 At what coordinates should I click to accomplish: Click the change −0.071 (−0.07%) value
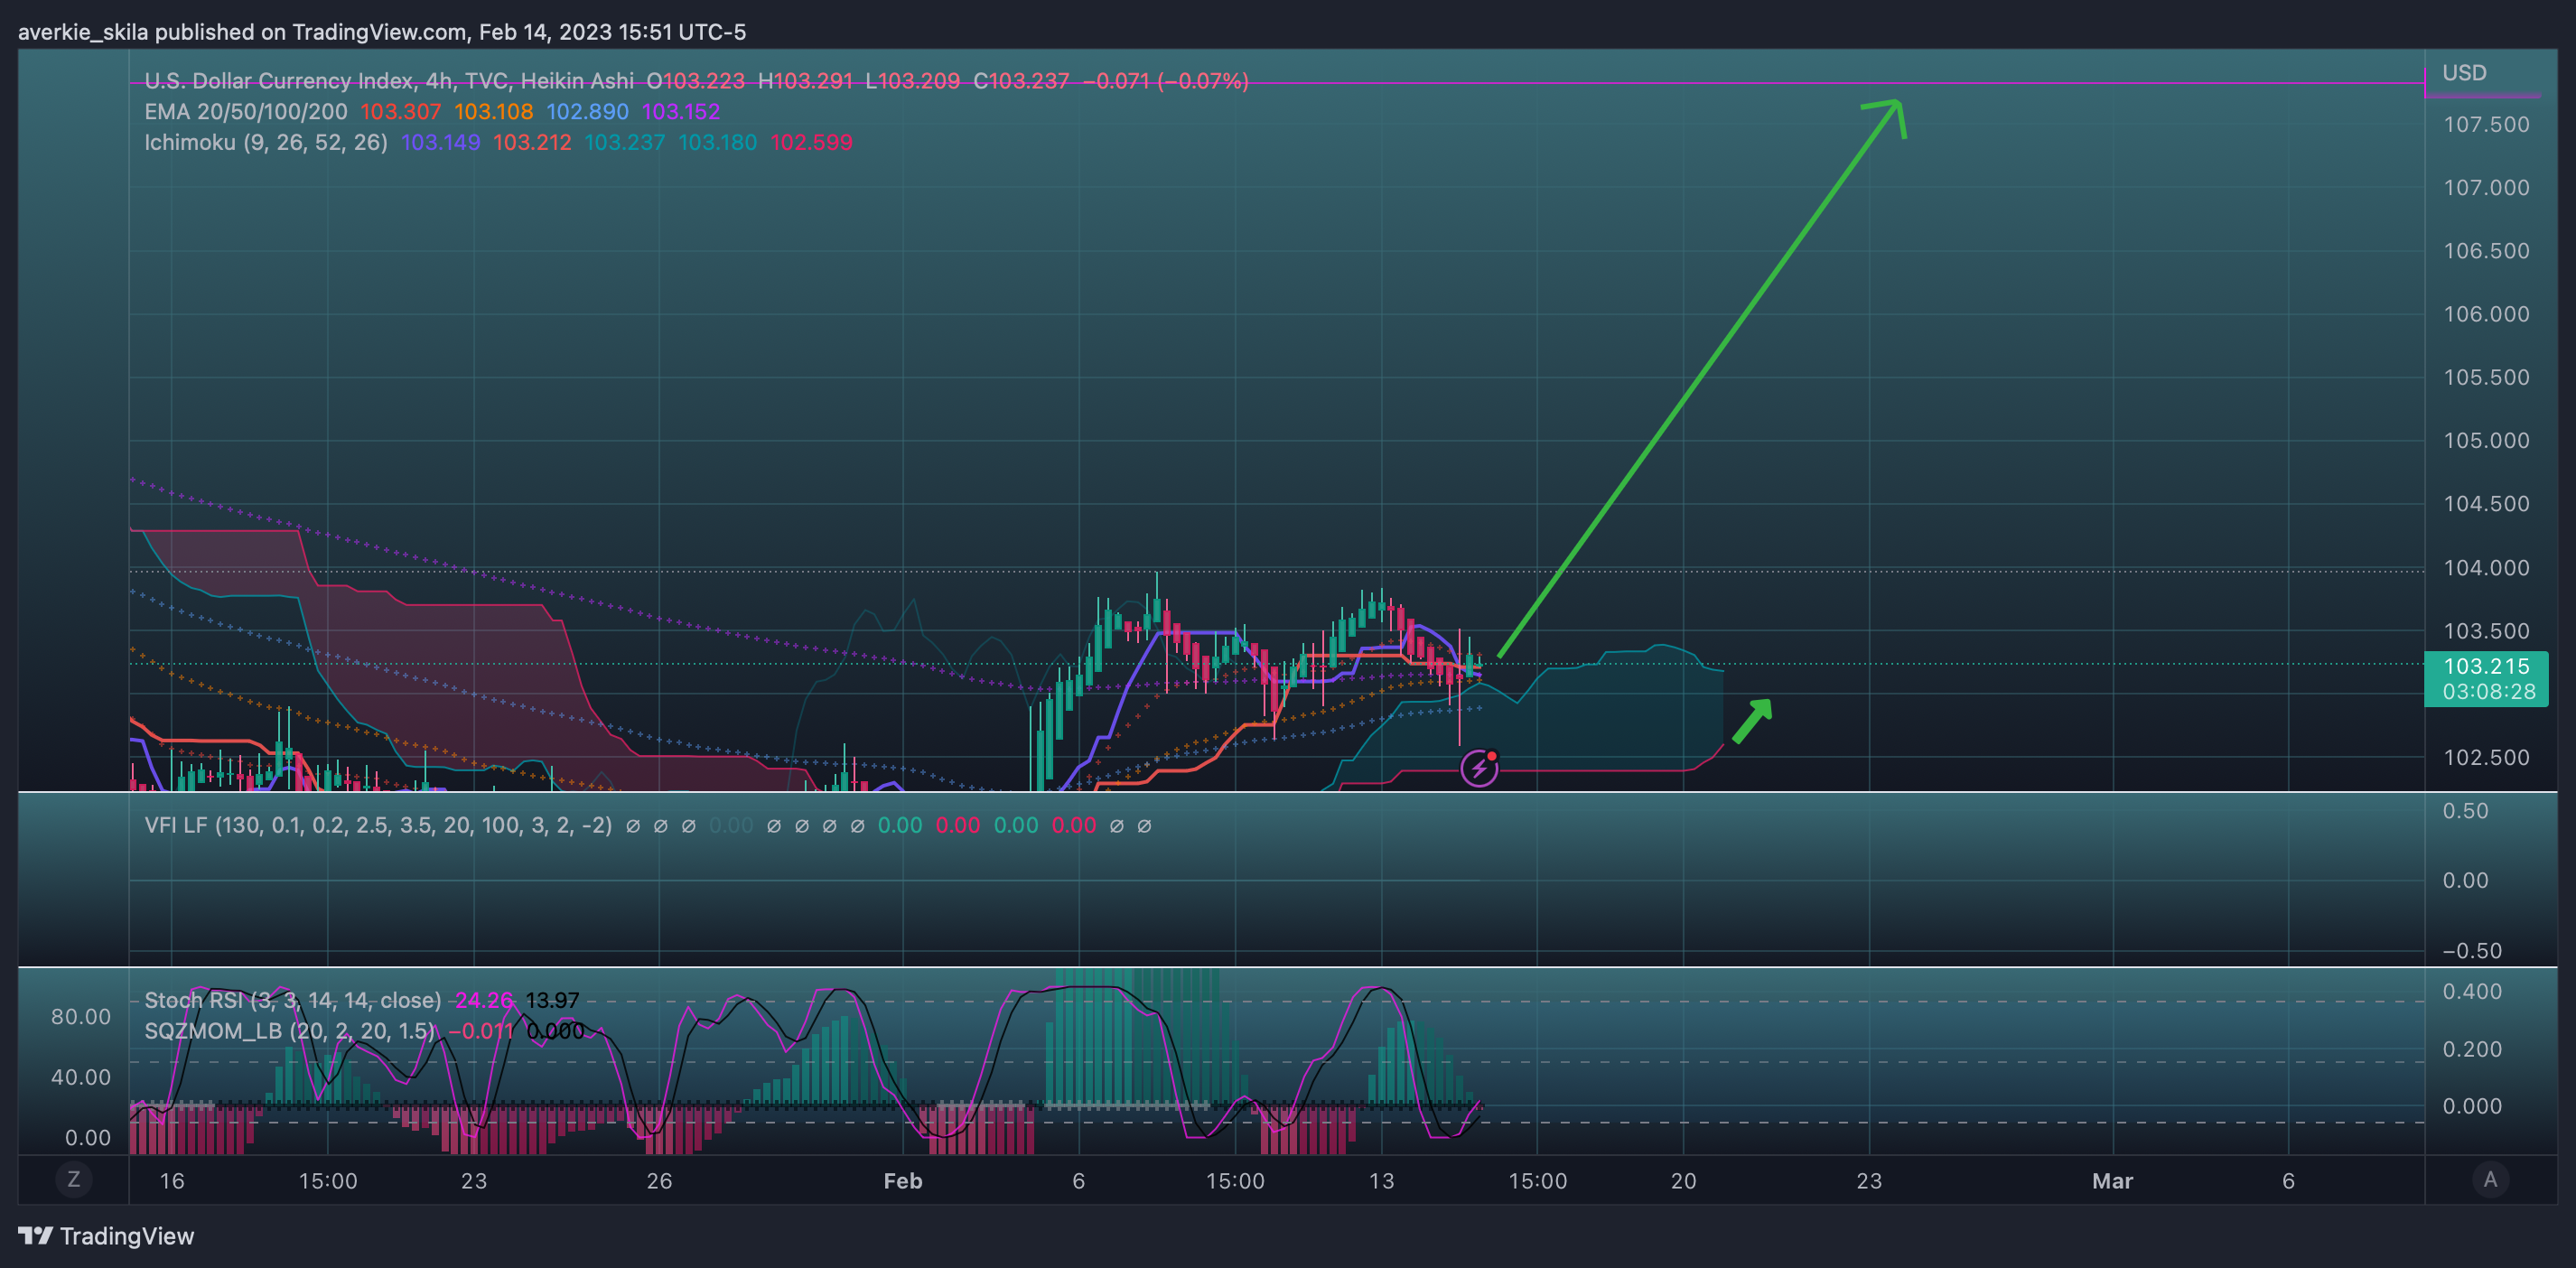click(1166, 81)
